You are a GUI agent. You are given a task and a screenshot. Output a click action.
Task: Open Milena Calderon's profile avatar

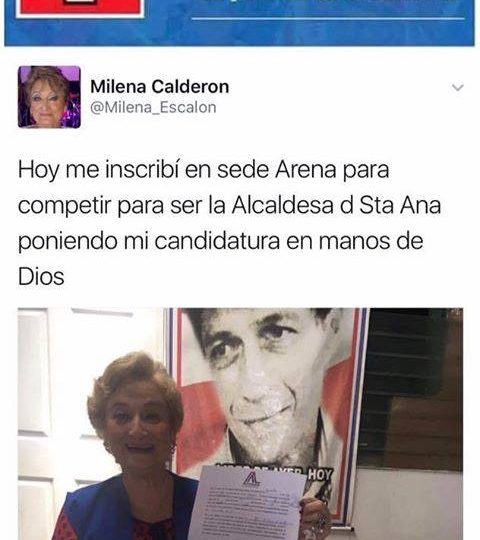(x=49, y=97)
